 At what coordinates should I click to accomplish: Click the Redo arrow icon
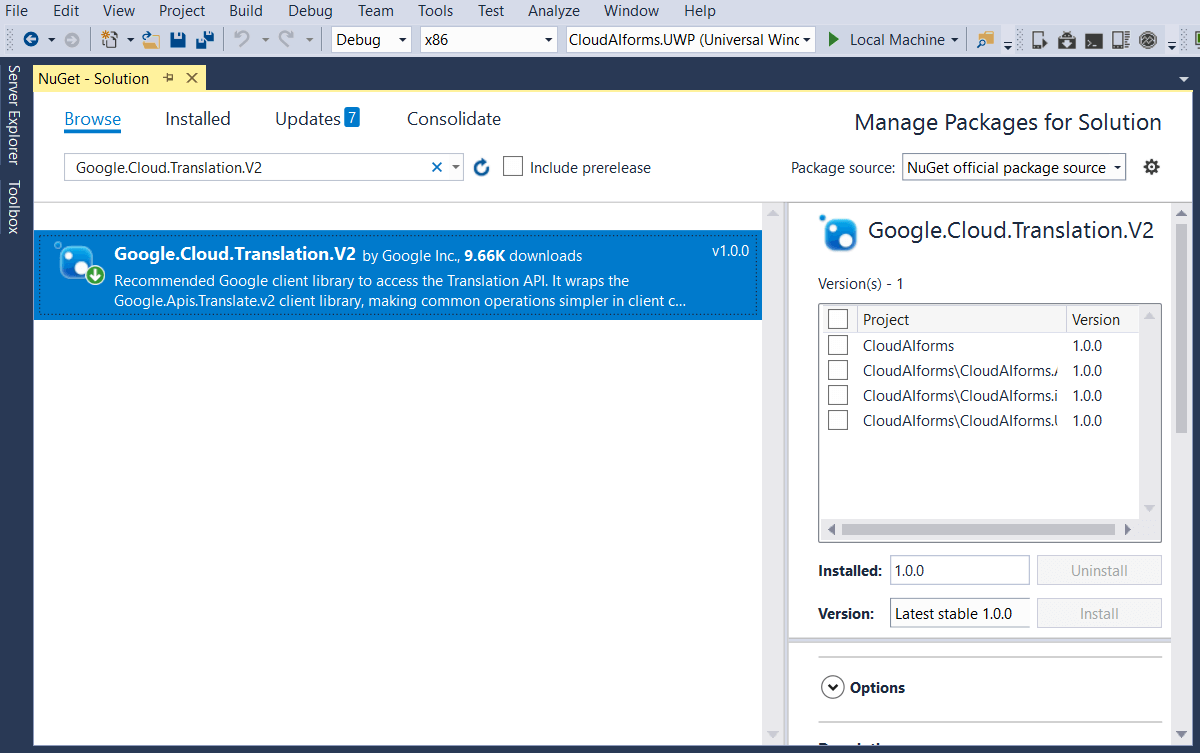pos(286,40)
